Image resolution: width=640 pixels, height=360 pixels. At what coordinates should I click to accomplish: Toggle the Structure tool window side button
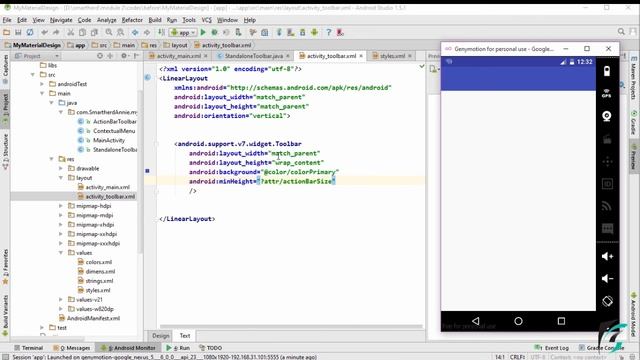click(6, 151)
